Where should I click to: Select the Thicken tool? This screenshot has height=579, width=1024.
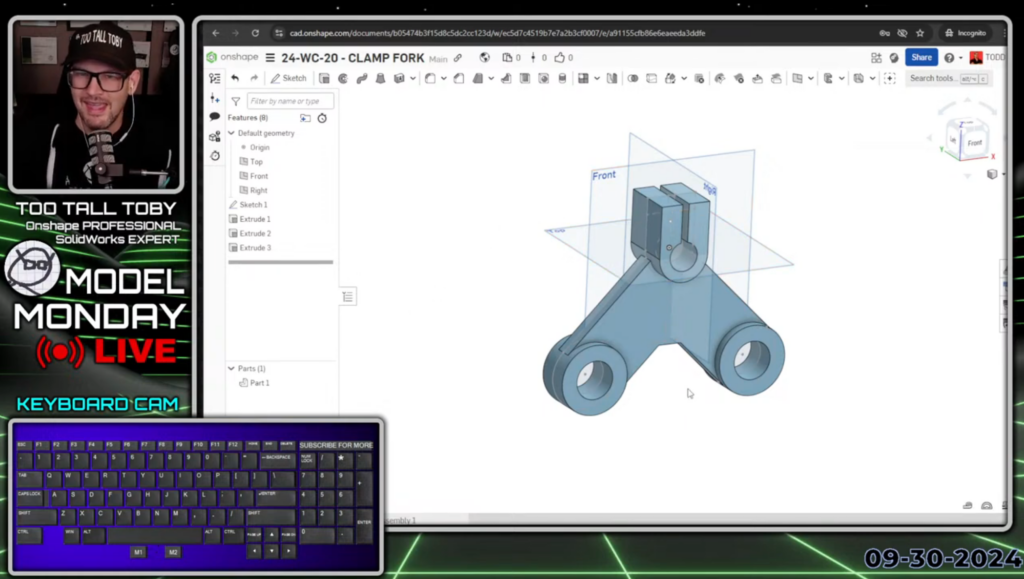point(399,78)
